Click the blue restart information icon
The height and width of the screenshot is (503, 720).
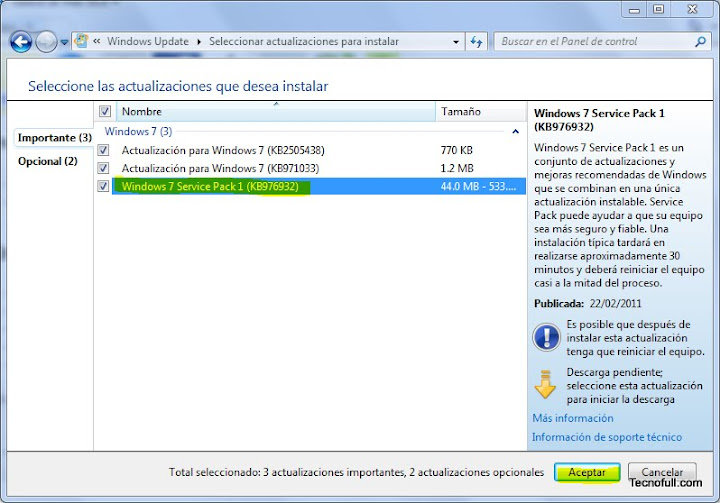click(546, 337)
